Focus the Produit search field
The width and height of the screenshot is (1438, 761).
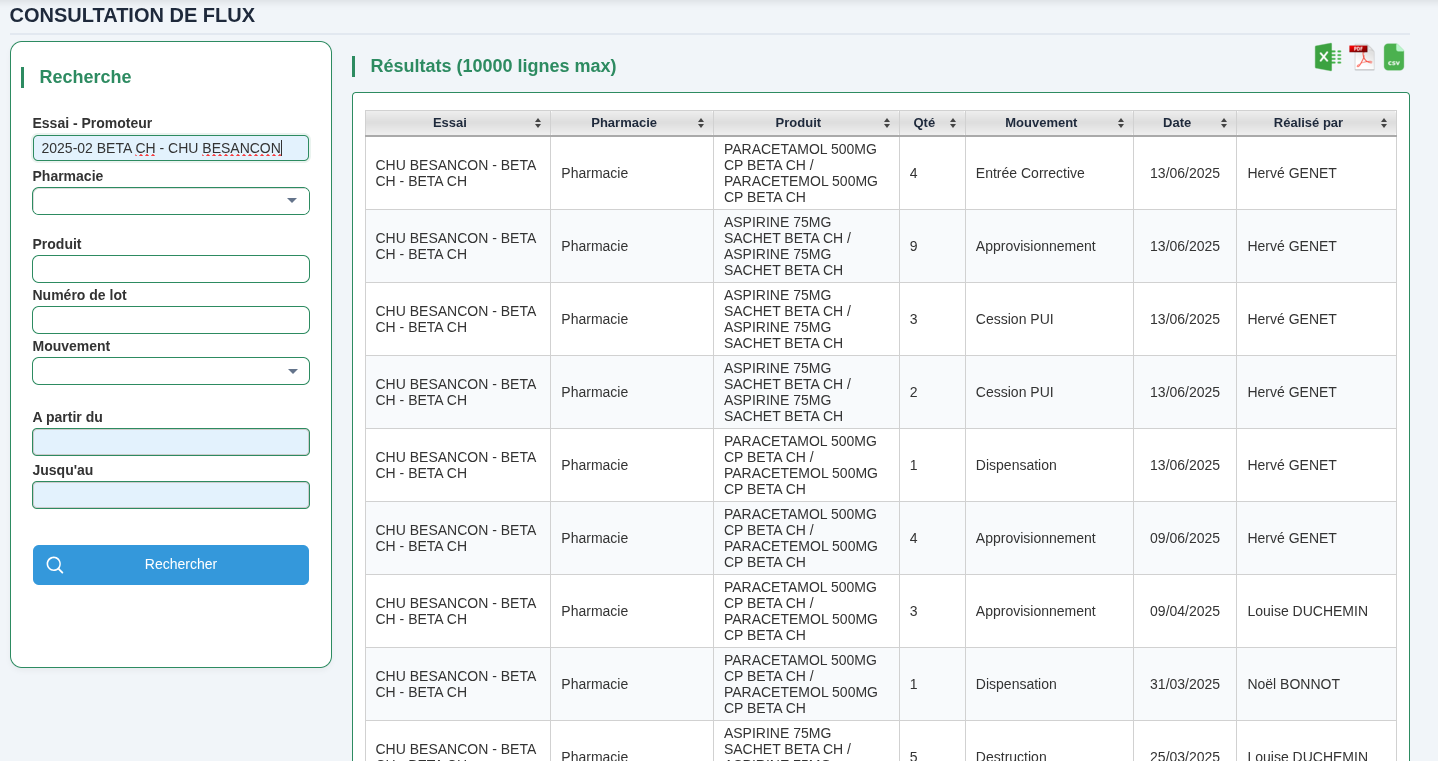pyautogui.click(x=170, y=269)
